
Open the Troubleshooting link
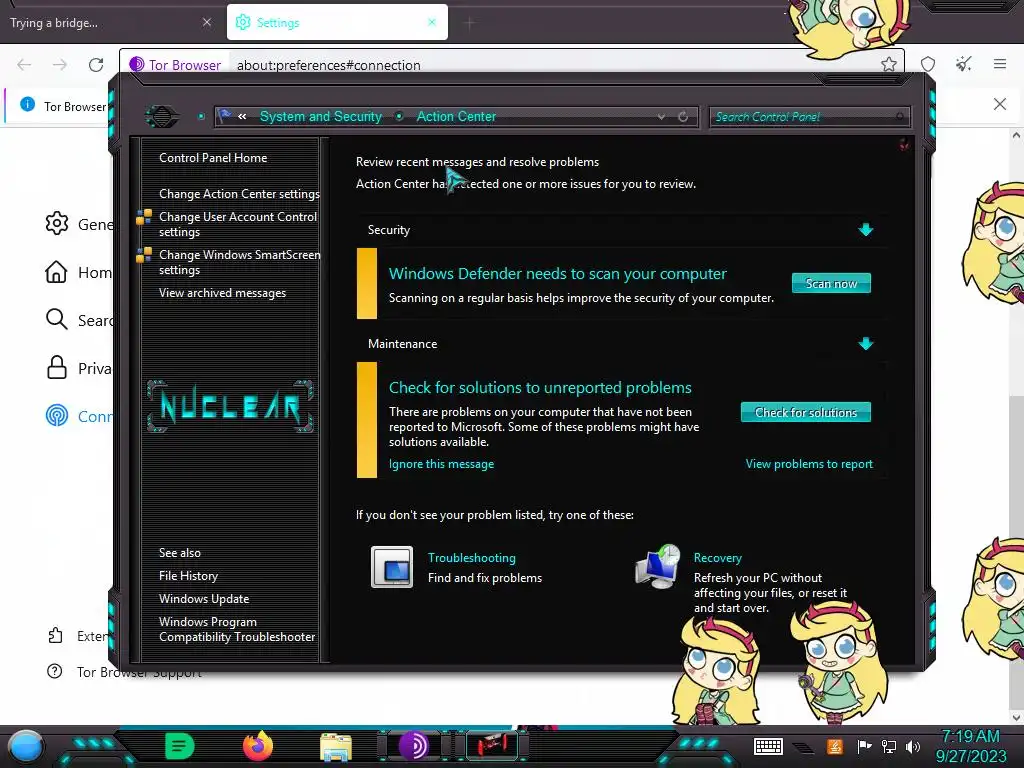tap(472, 558)
